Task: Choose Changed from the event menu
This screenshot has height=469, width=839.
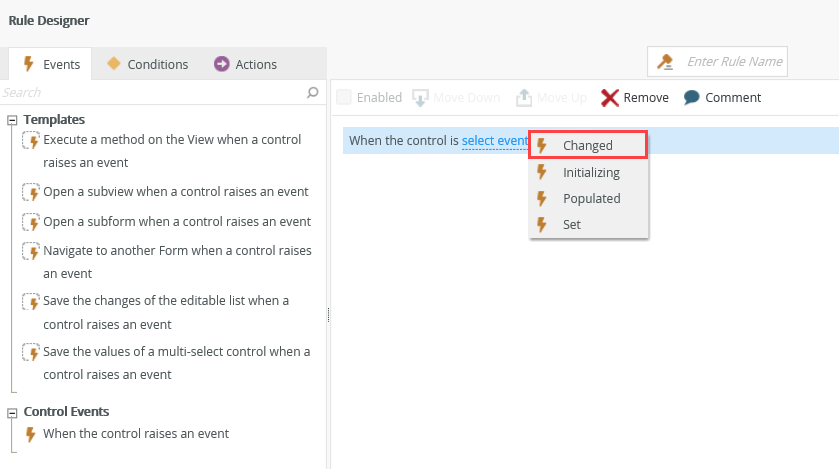Action: point(588,145)
